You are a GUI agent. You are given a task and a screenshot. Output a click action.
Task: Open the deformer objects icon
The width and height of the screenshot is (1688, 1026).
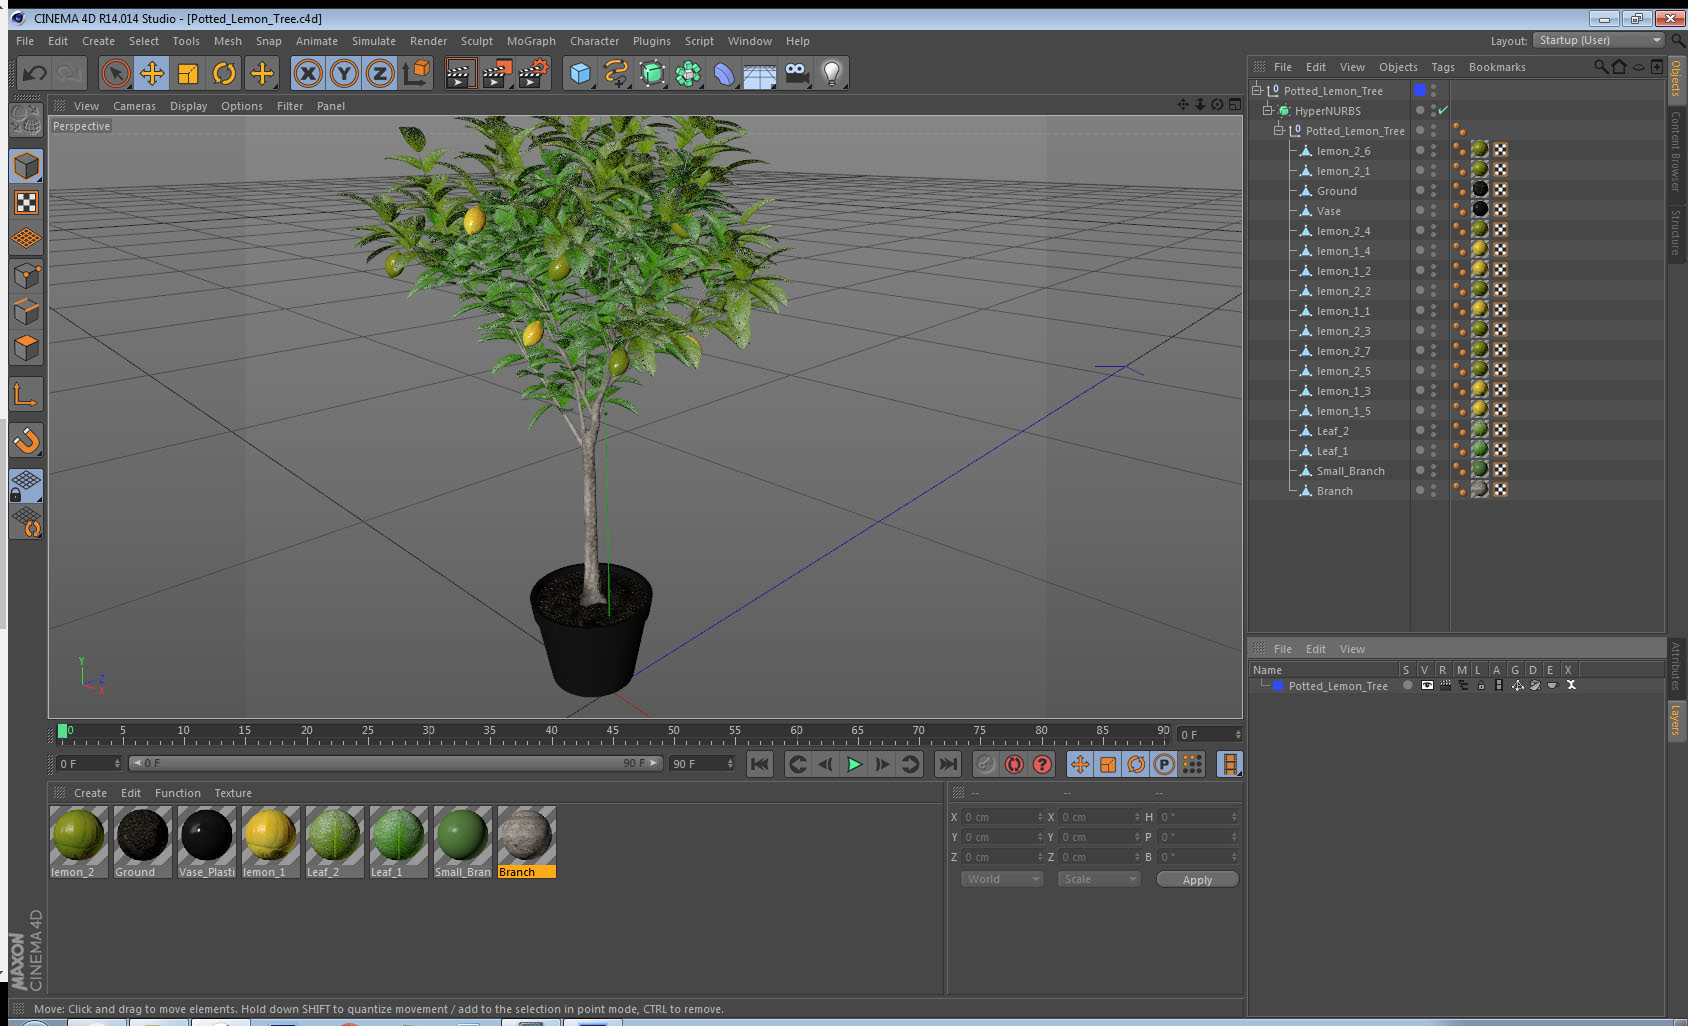[x=724, y=73]
